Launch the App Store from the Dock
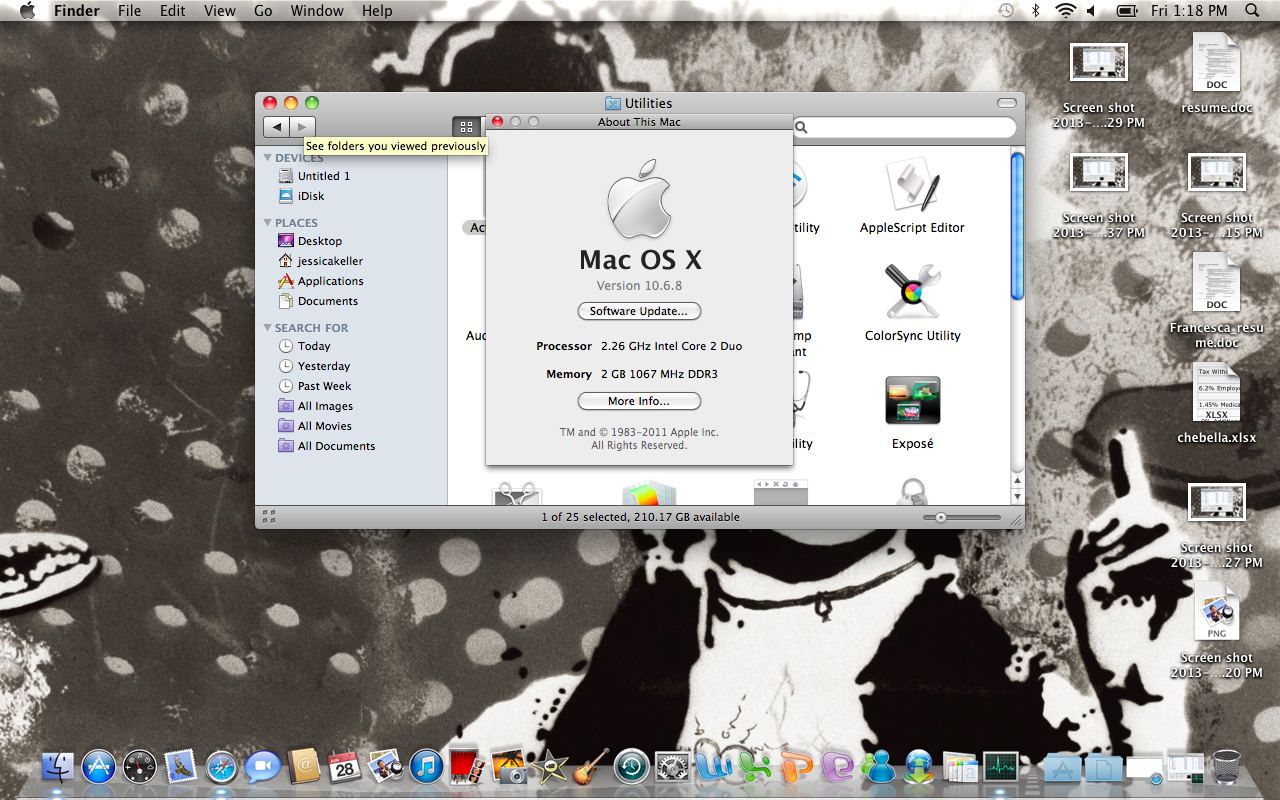The height and width of the screenshot is (800, 1280). click(99, 767)
